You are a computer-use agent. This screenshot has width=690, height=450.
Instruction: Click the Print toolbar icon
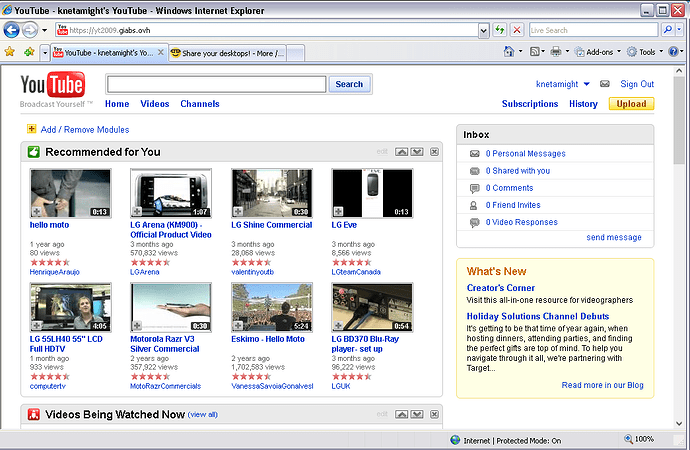(556, 52)
